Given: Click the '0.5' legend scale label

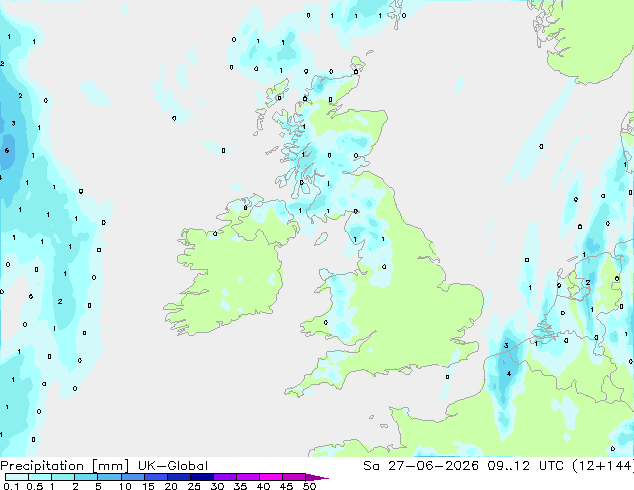Looking at the screenshot, I should pyautogui.click(x=35, y=486).
